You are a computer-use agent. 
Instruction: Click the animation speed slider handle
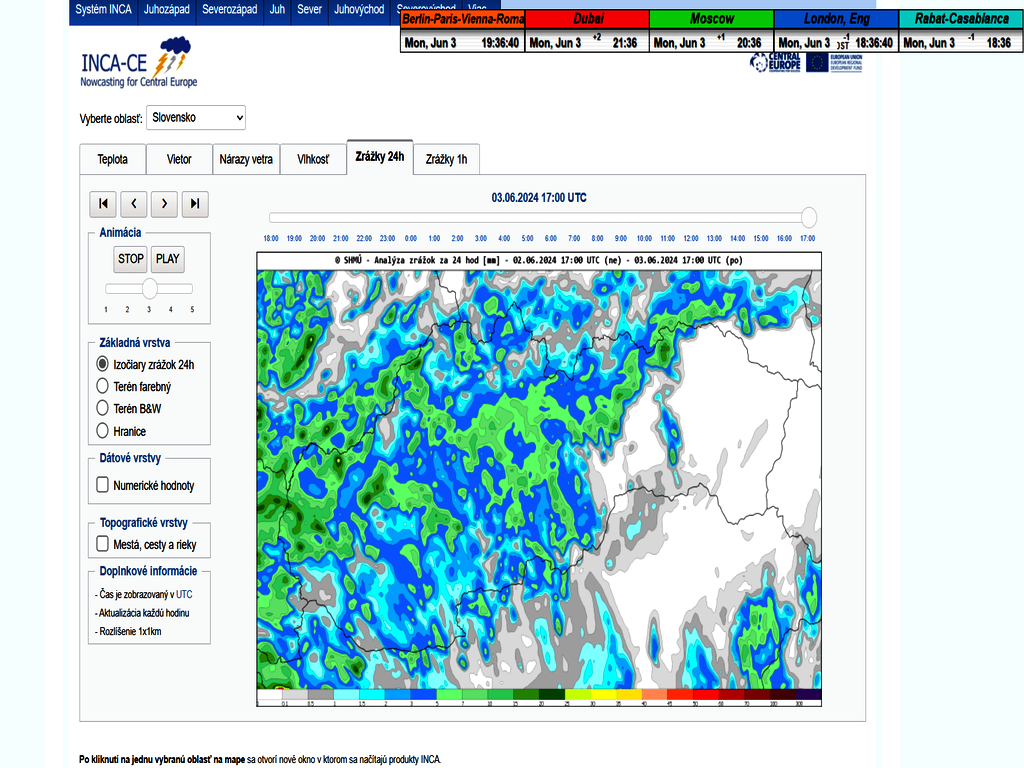149,289
